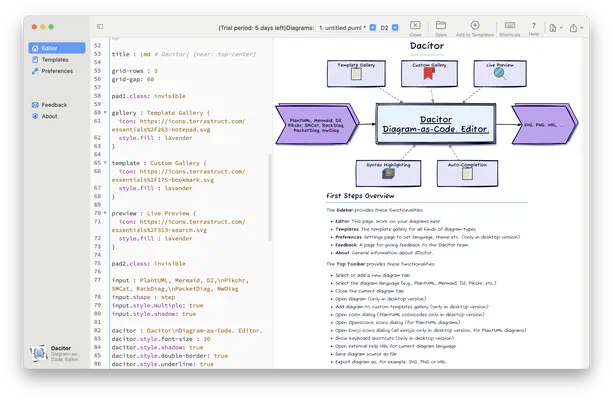Click 'input.style.multiple: true' code line
This screenshot has width=613, height=400.
click(157, 305)
